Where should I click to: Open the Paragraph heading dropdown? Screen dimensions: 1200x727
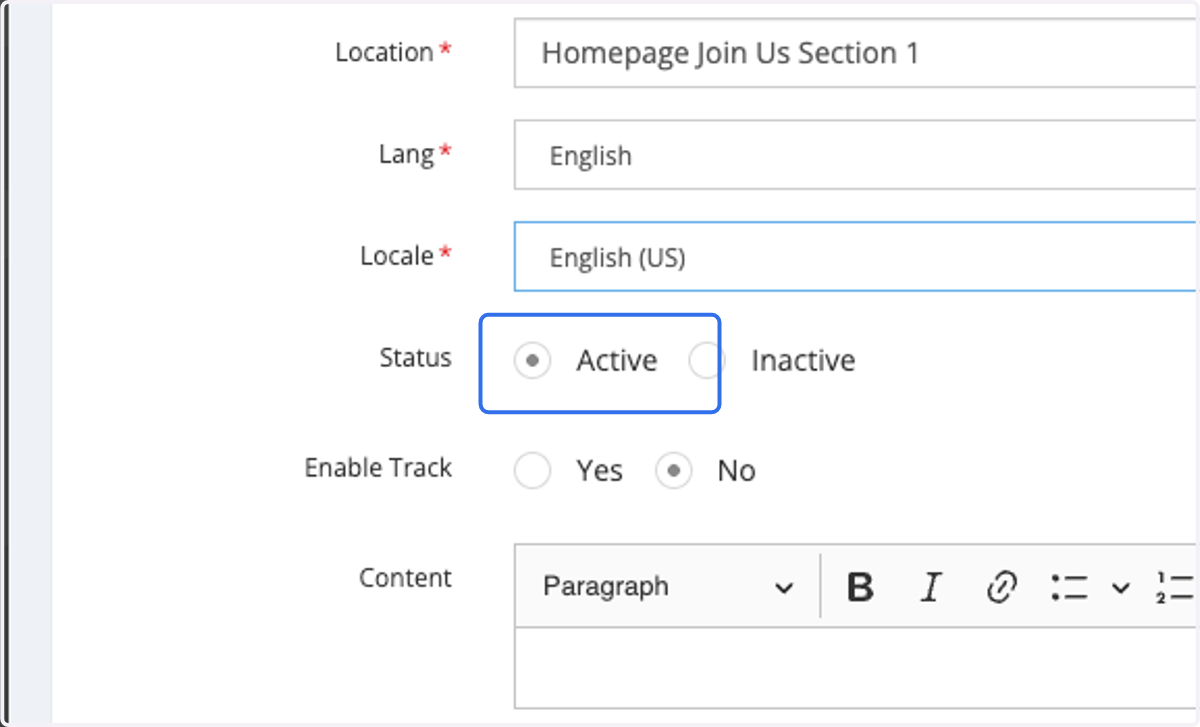coord(668,587)
